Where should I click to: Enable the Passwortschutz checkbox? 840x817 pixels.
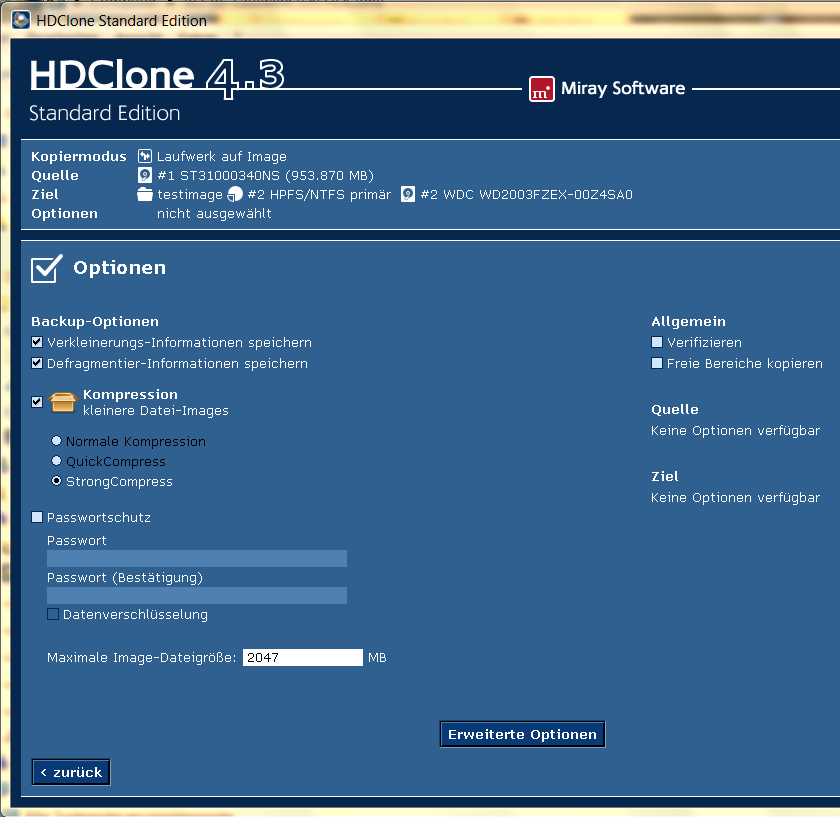click(37, 517)
